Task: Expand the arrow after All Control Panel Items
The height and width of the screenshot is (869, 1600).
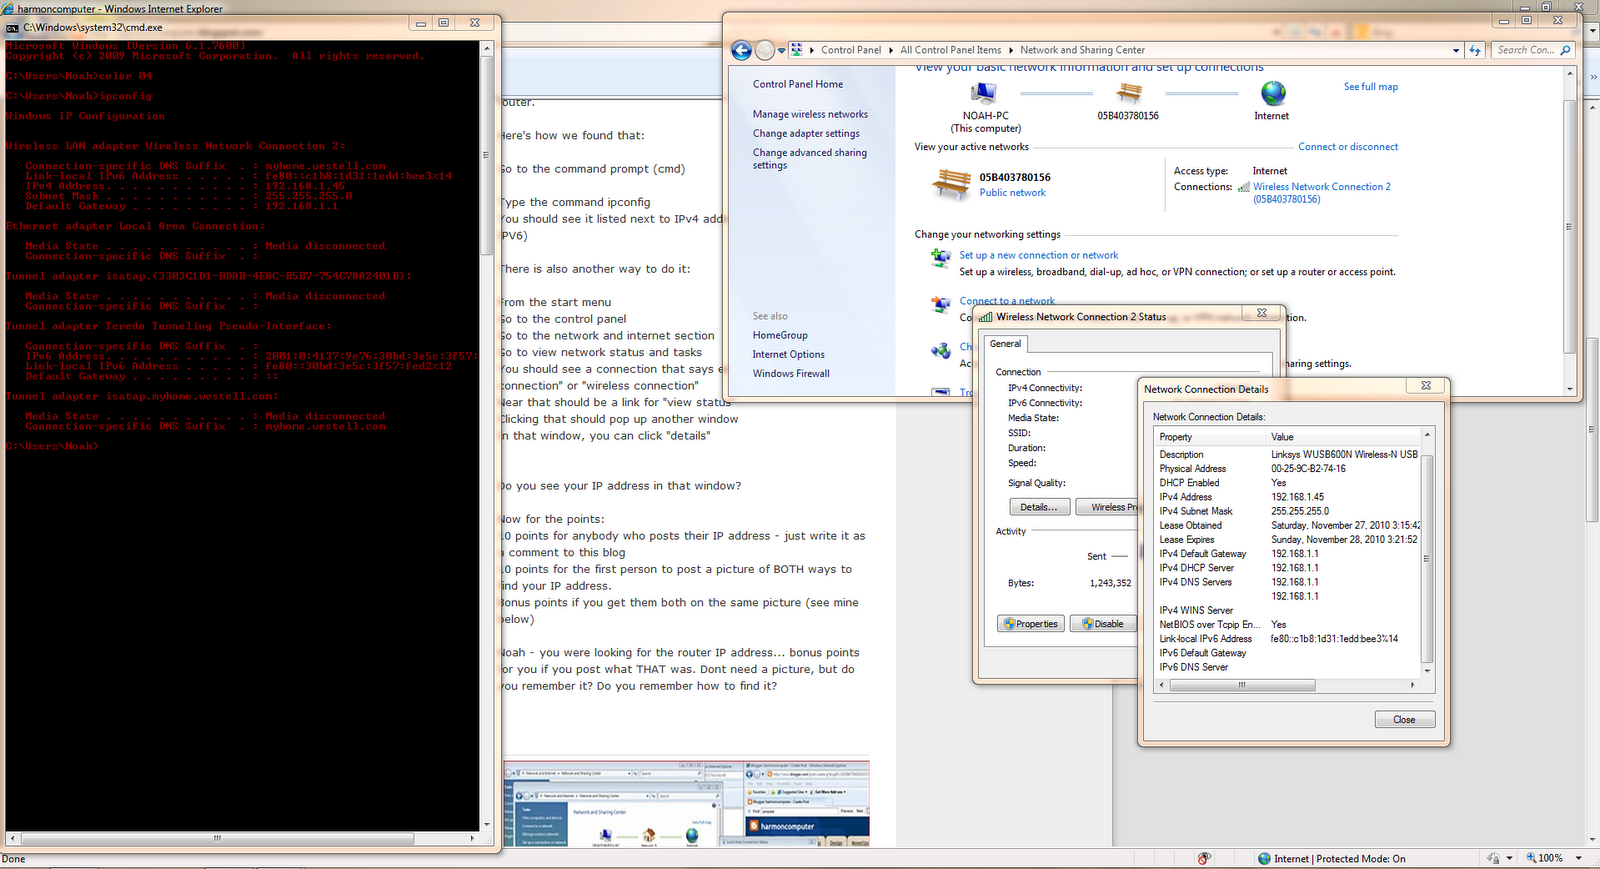Action: pyautogui.click(x=1010, y=50)
